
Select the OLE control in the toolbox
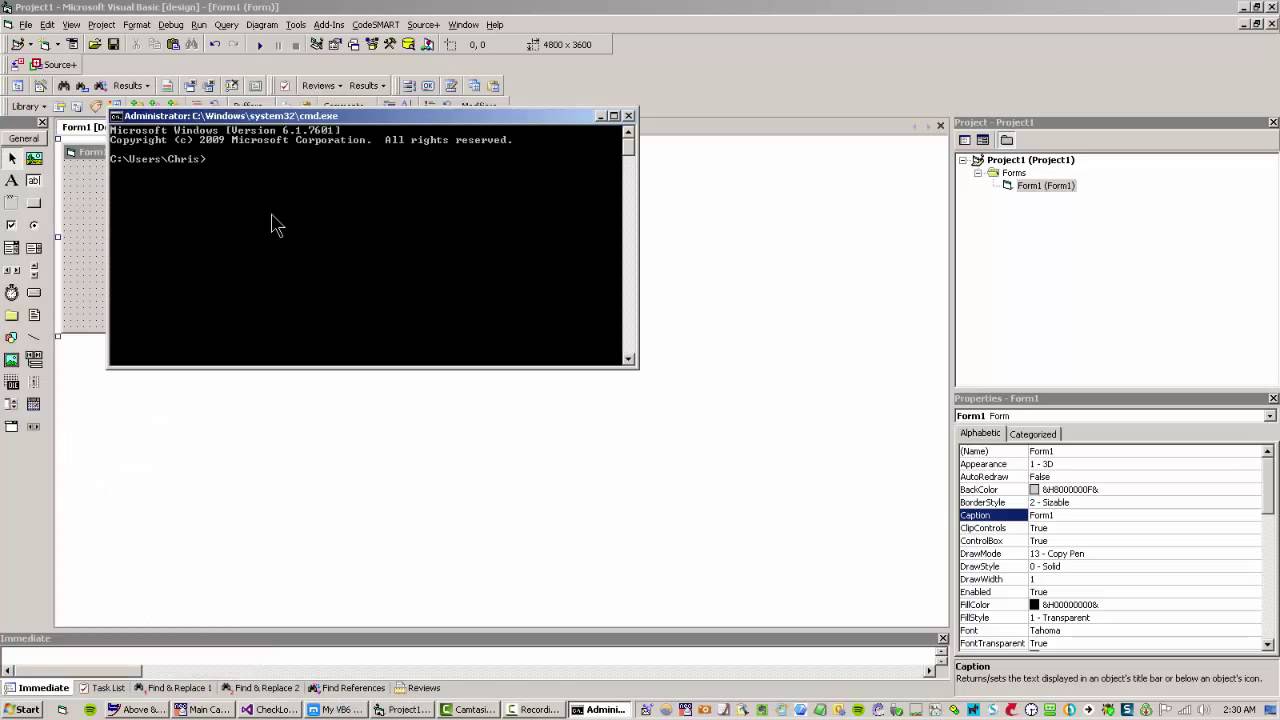[x=12, y=383]
